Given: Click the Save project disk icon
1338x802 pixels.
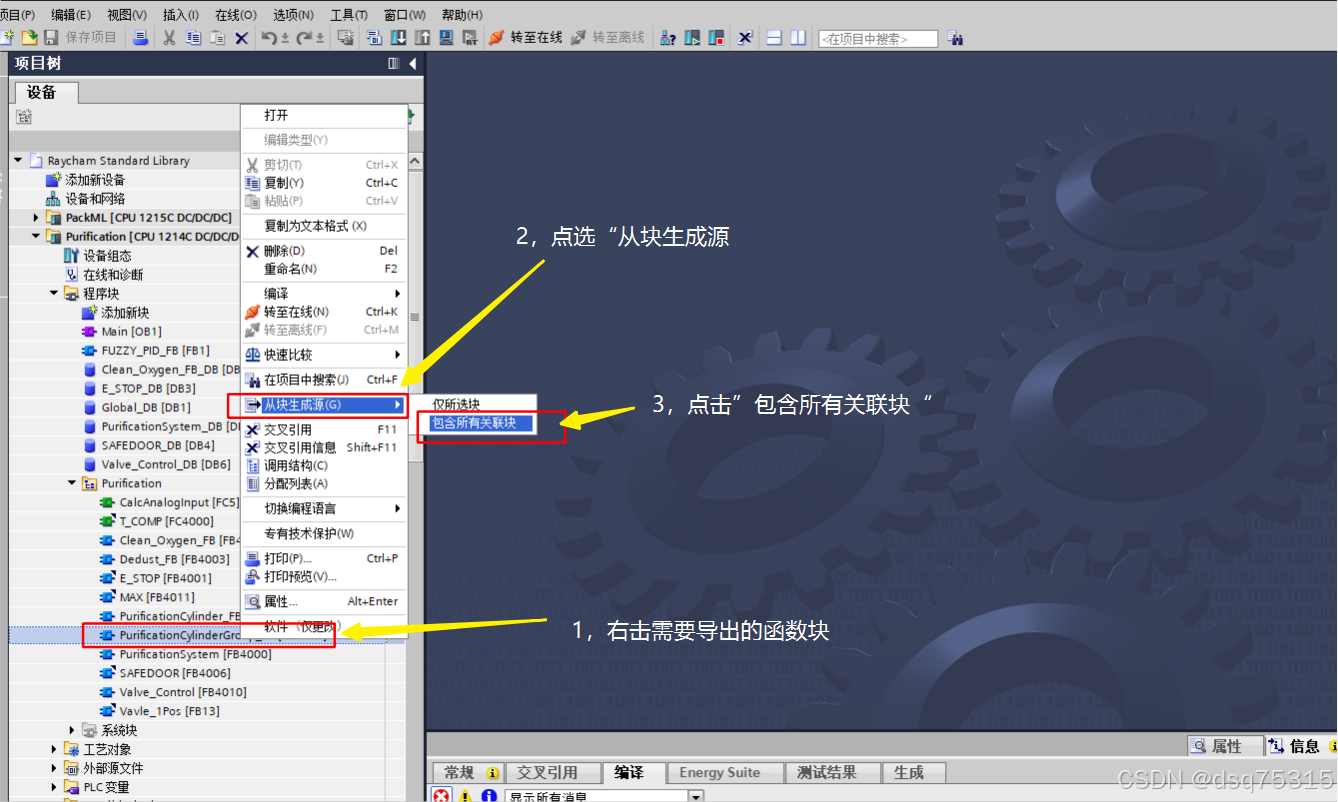Looking at the screenshot, I should (x=50, y=38).
